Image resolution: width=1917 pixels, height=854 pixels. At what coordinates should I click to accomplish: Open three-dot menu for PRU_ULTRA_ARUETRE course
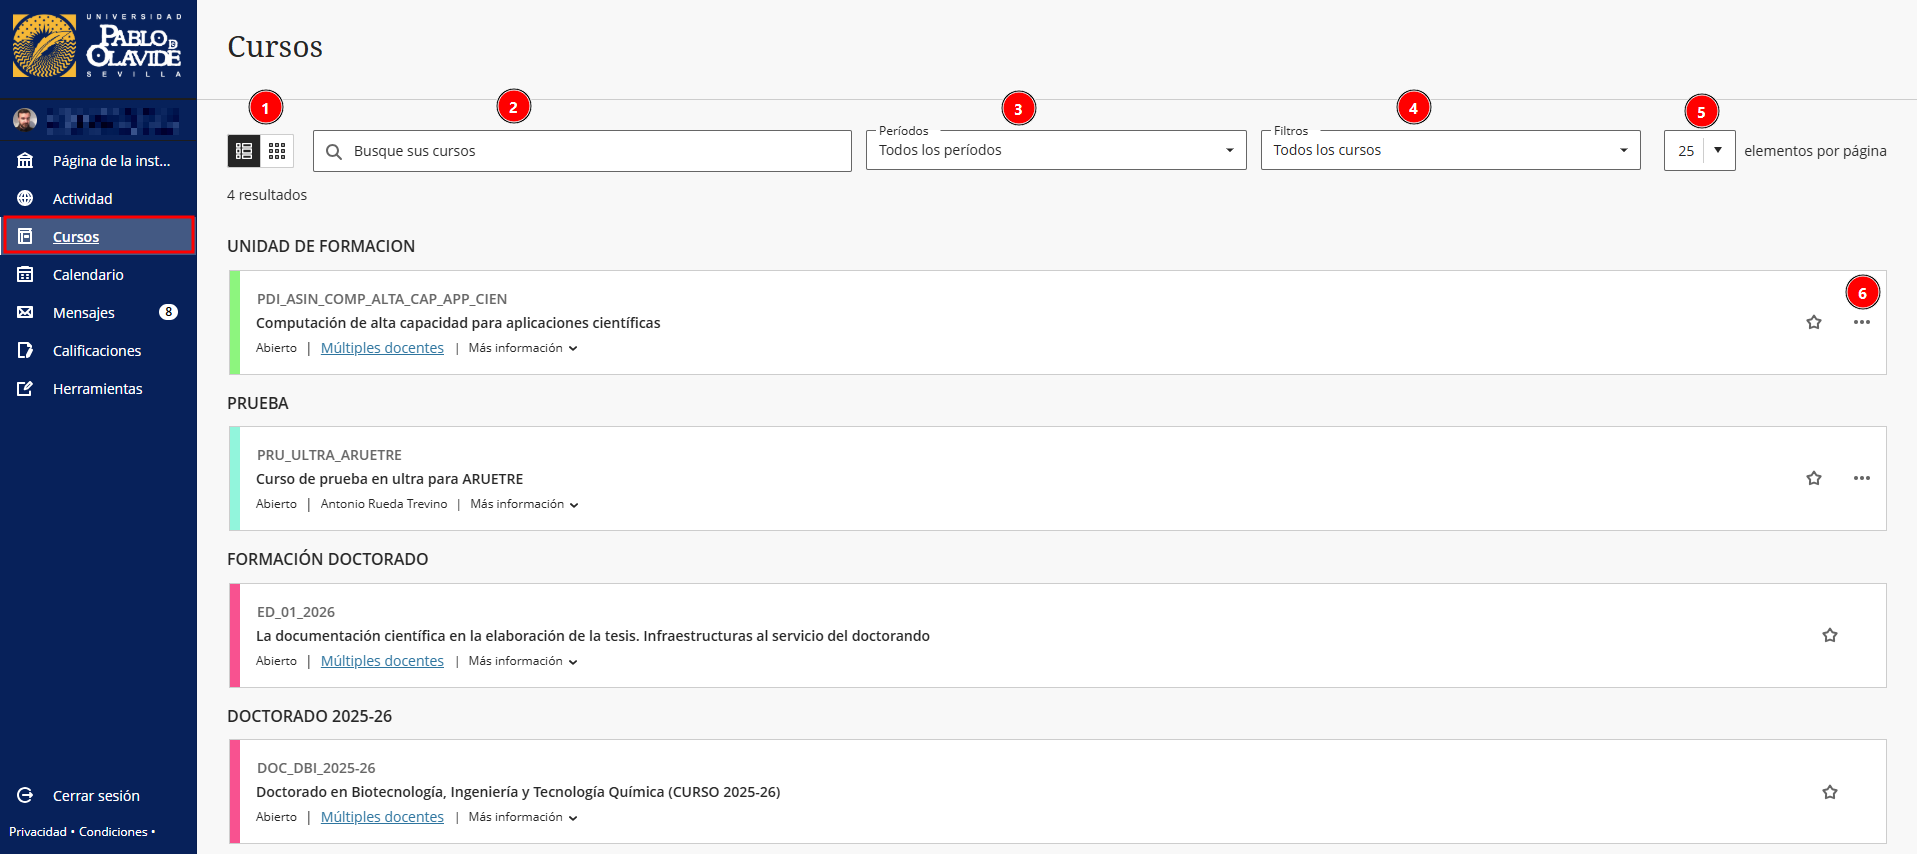[x=1860, y=478]
